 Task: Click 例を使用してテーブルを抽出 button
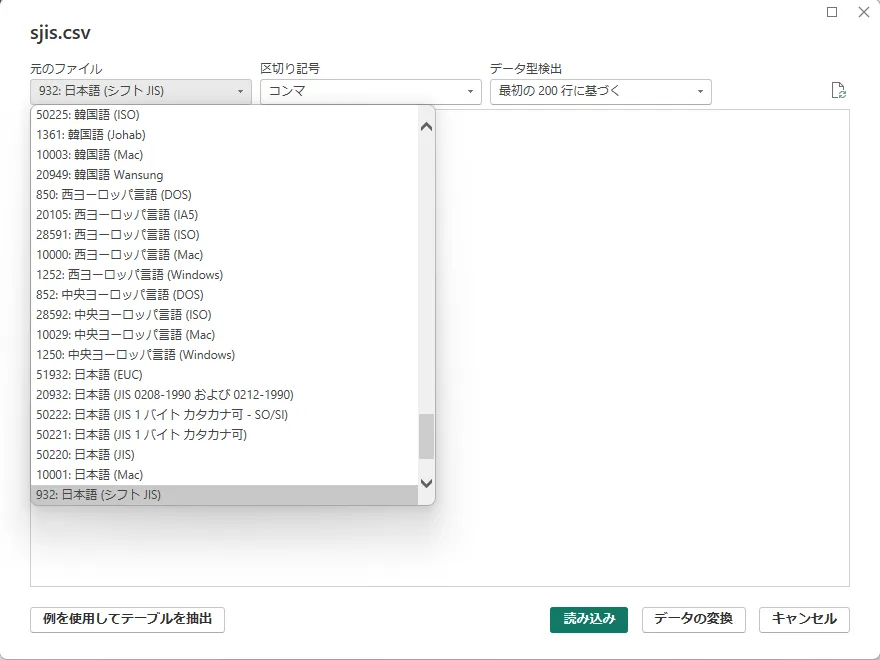127,620
